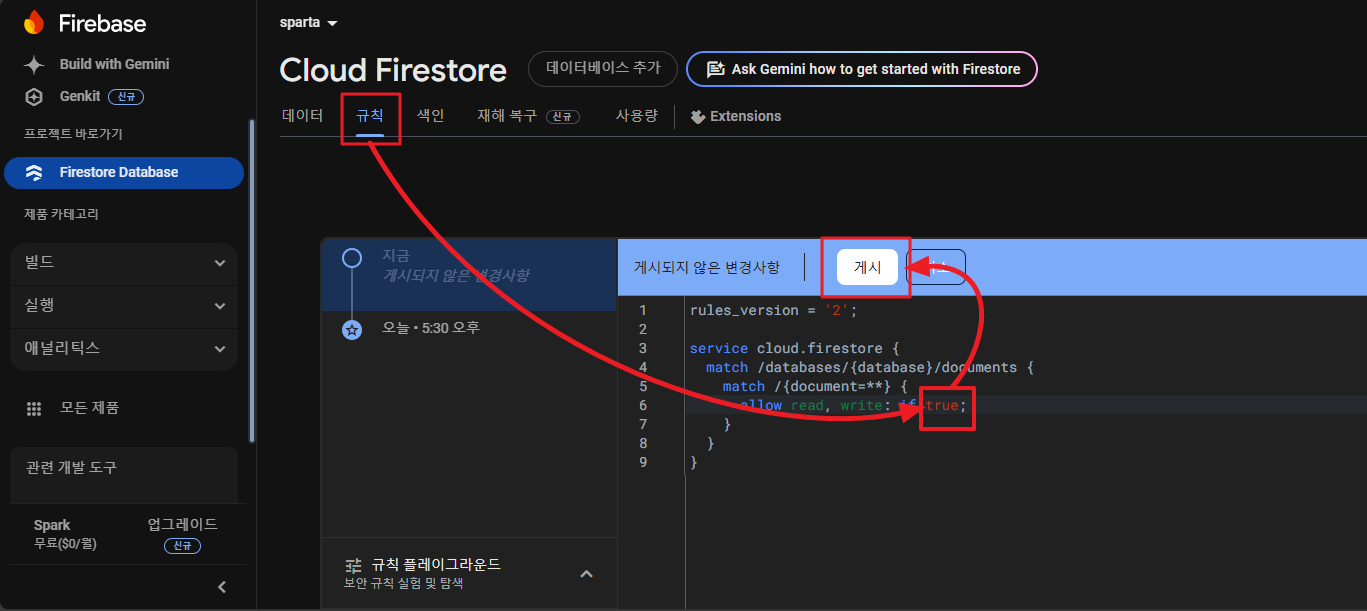Image resolution: width=1367 pixels, height=611 pixels.
Task: Select Firestore Database in sidebar
Action: tap(124, 172)
